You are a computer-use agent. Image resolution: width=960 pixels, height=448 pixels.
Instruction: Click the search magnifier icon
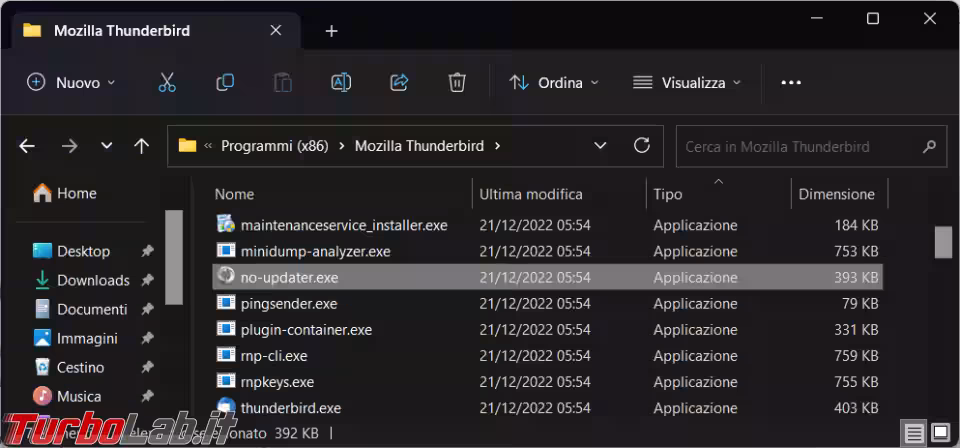click(x=929, y=146)
